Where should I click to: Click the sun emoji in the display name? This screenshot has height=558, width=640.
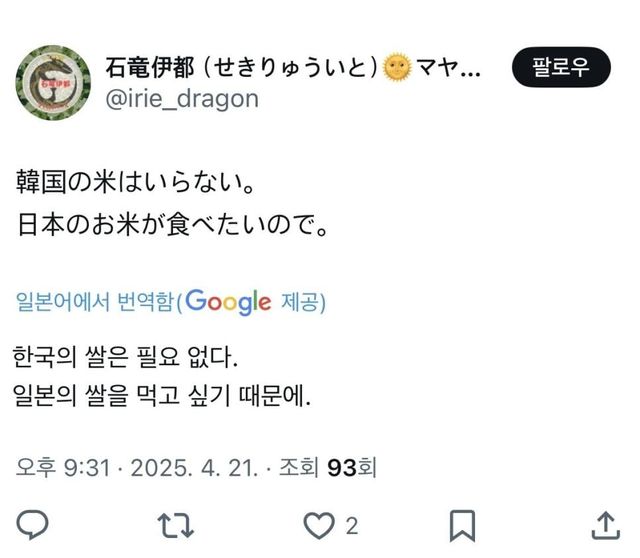pos(397,68)
